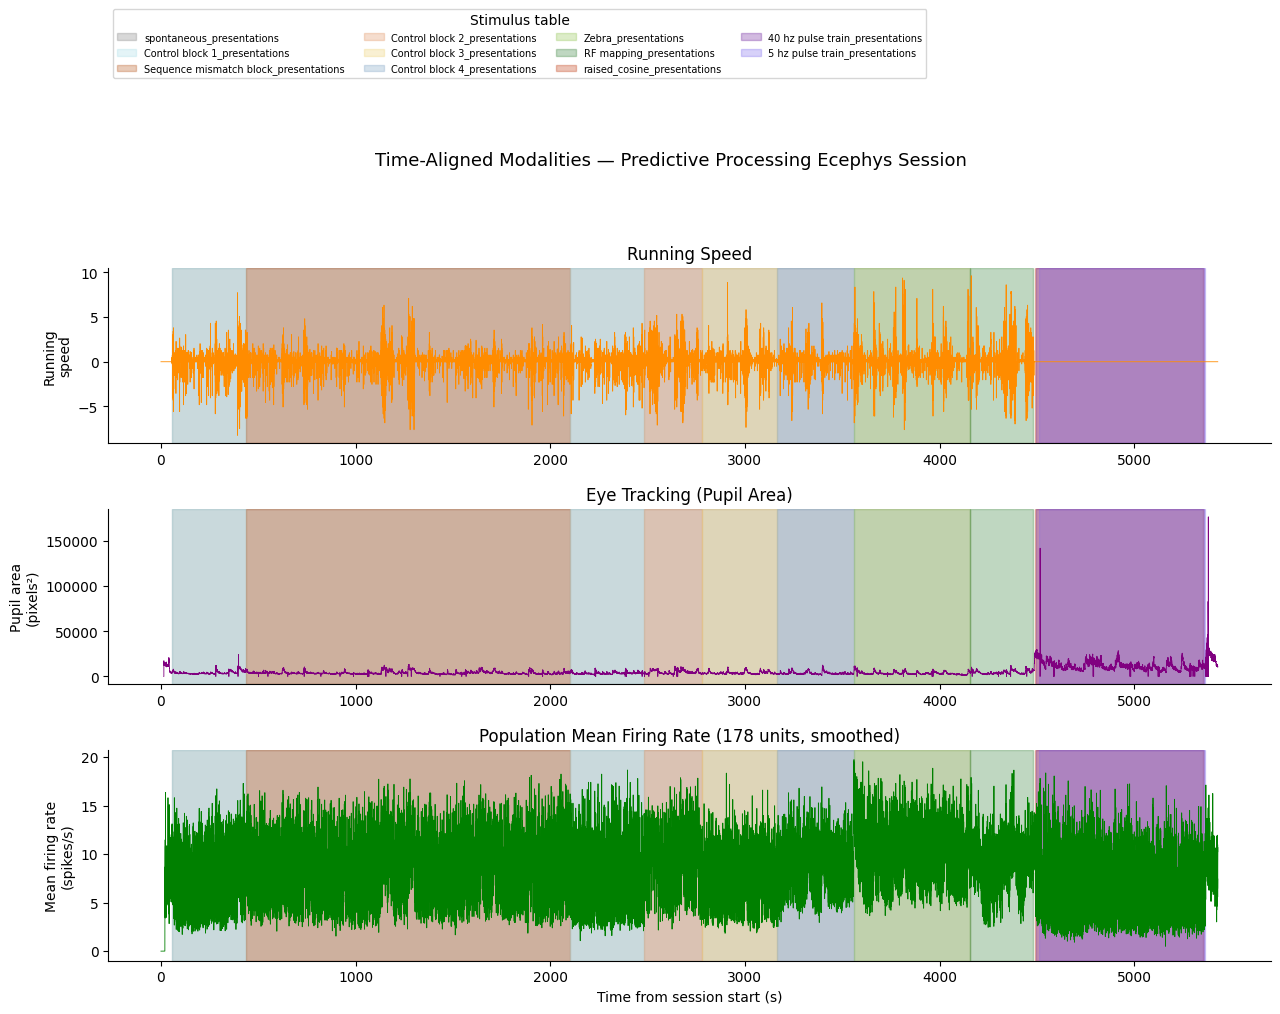Select the "Population Mean Firing Rate" subplot title
The image size is (1280, 1014).
pyautogui.click(x=689, y=736)
